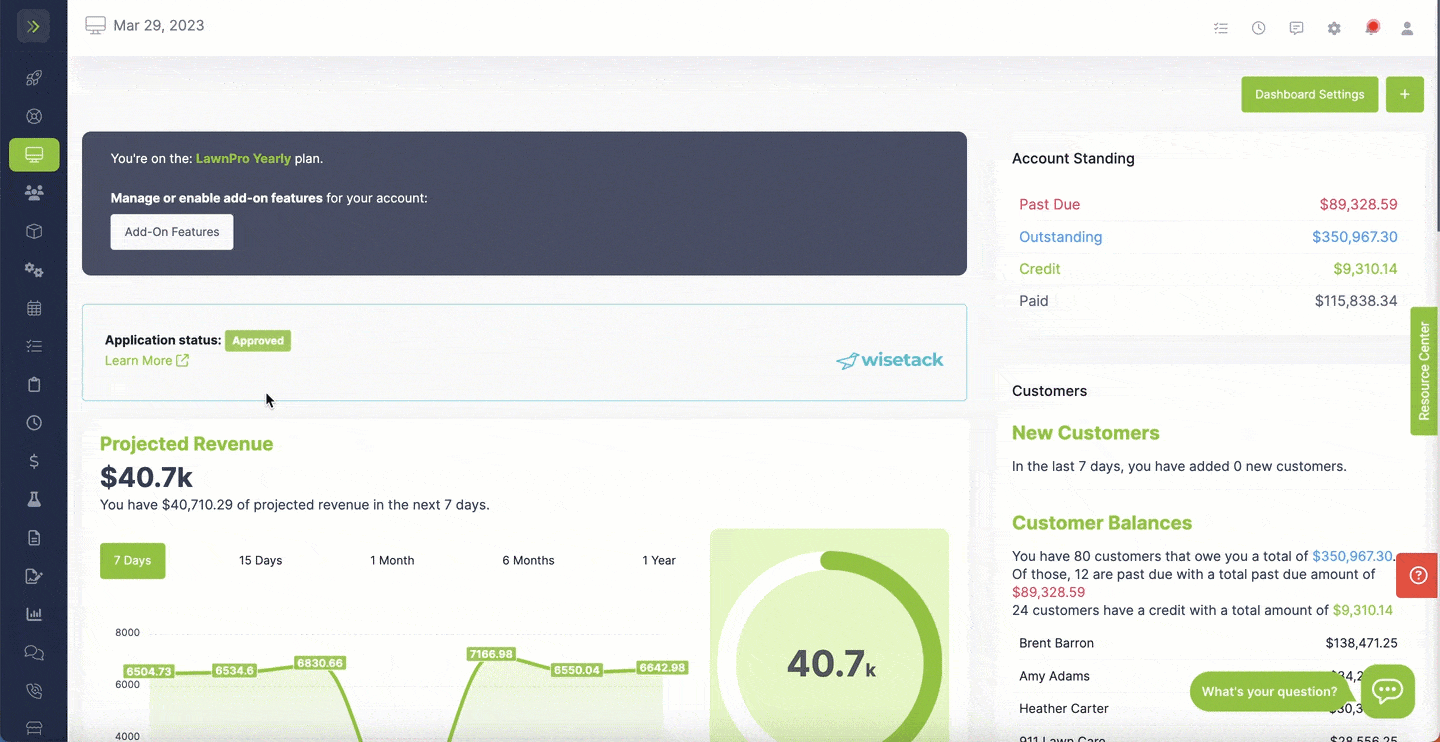Image resolution: width=1440 pixels, height=742 pixels.
Task: Select the Amy Adams customer row
Action: coord(1208,676)
